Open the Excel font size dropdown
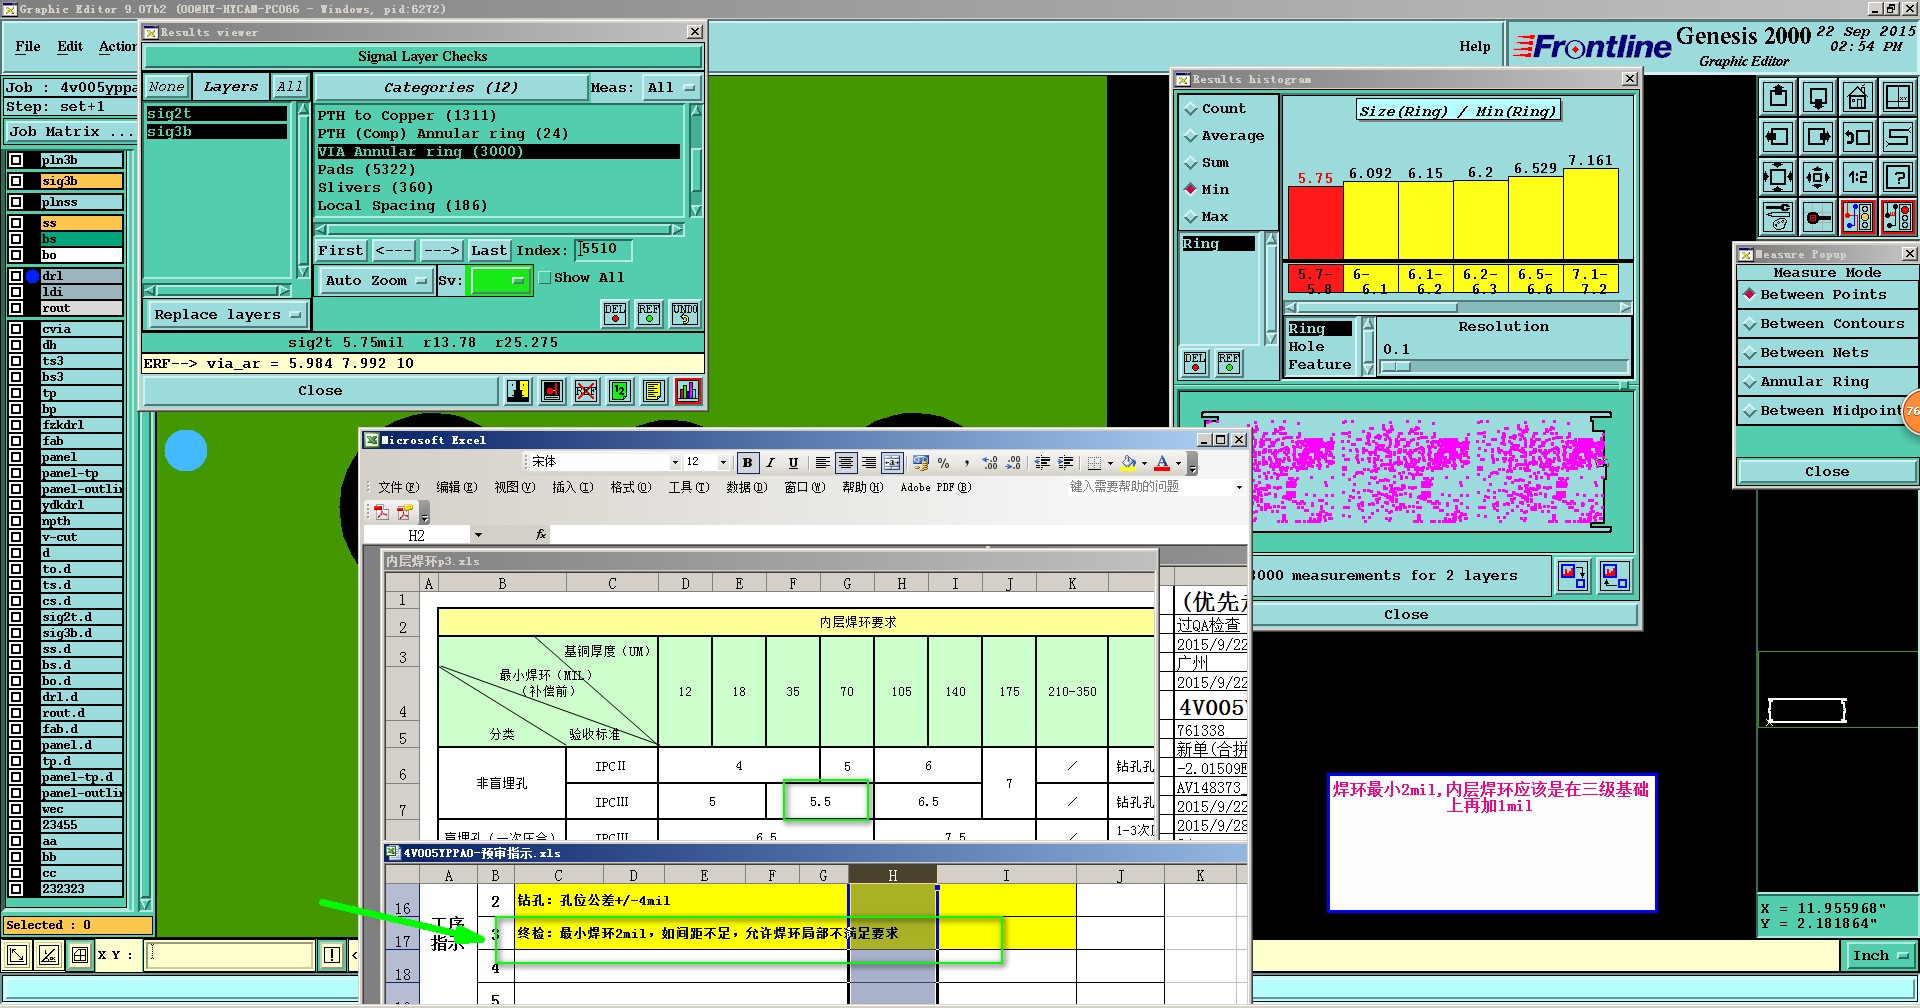 click(x=723, y=462)
